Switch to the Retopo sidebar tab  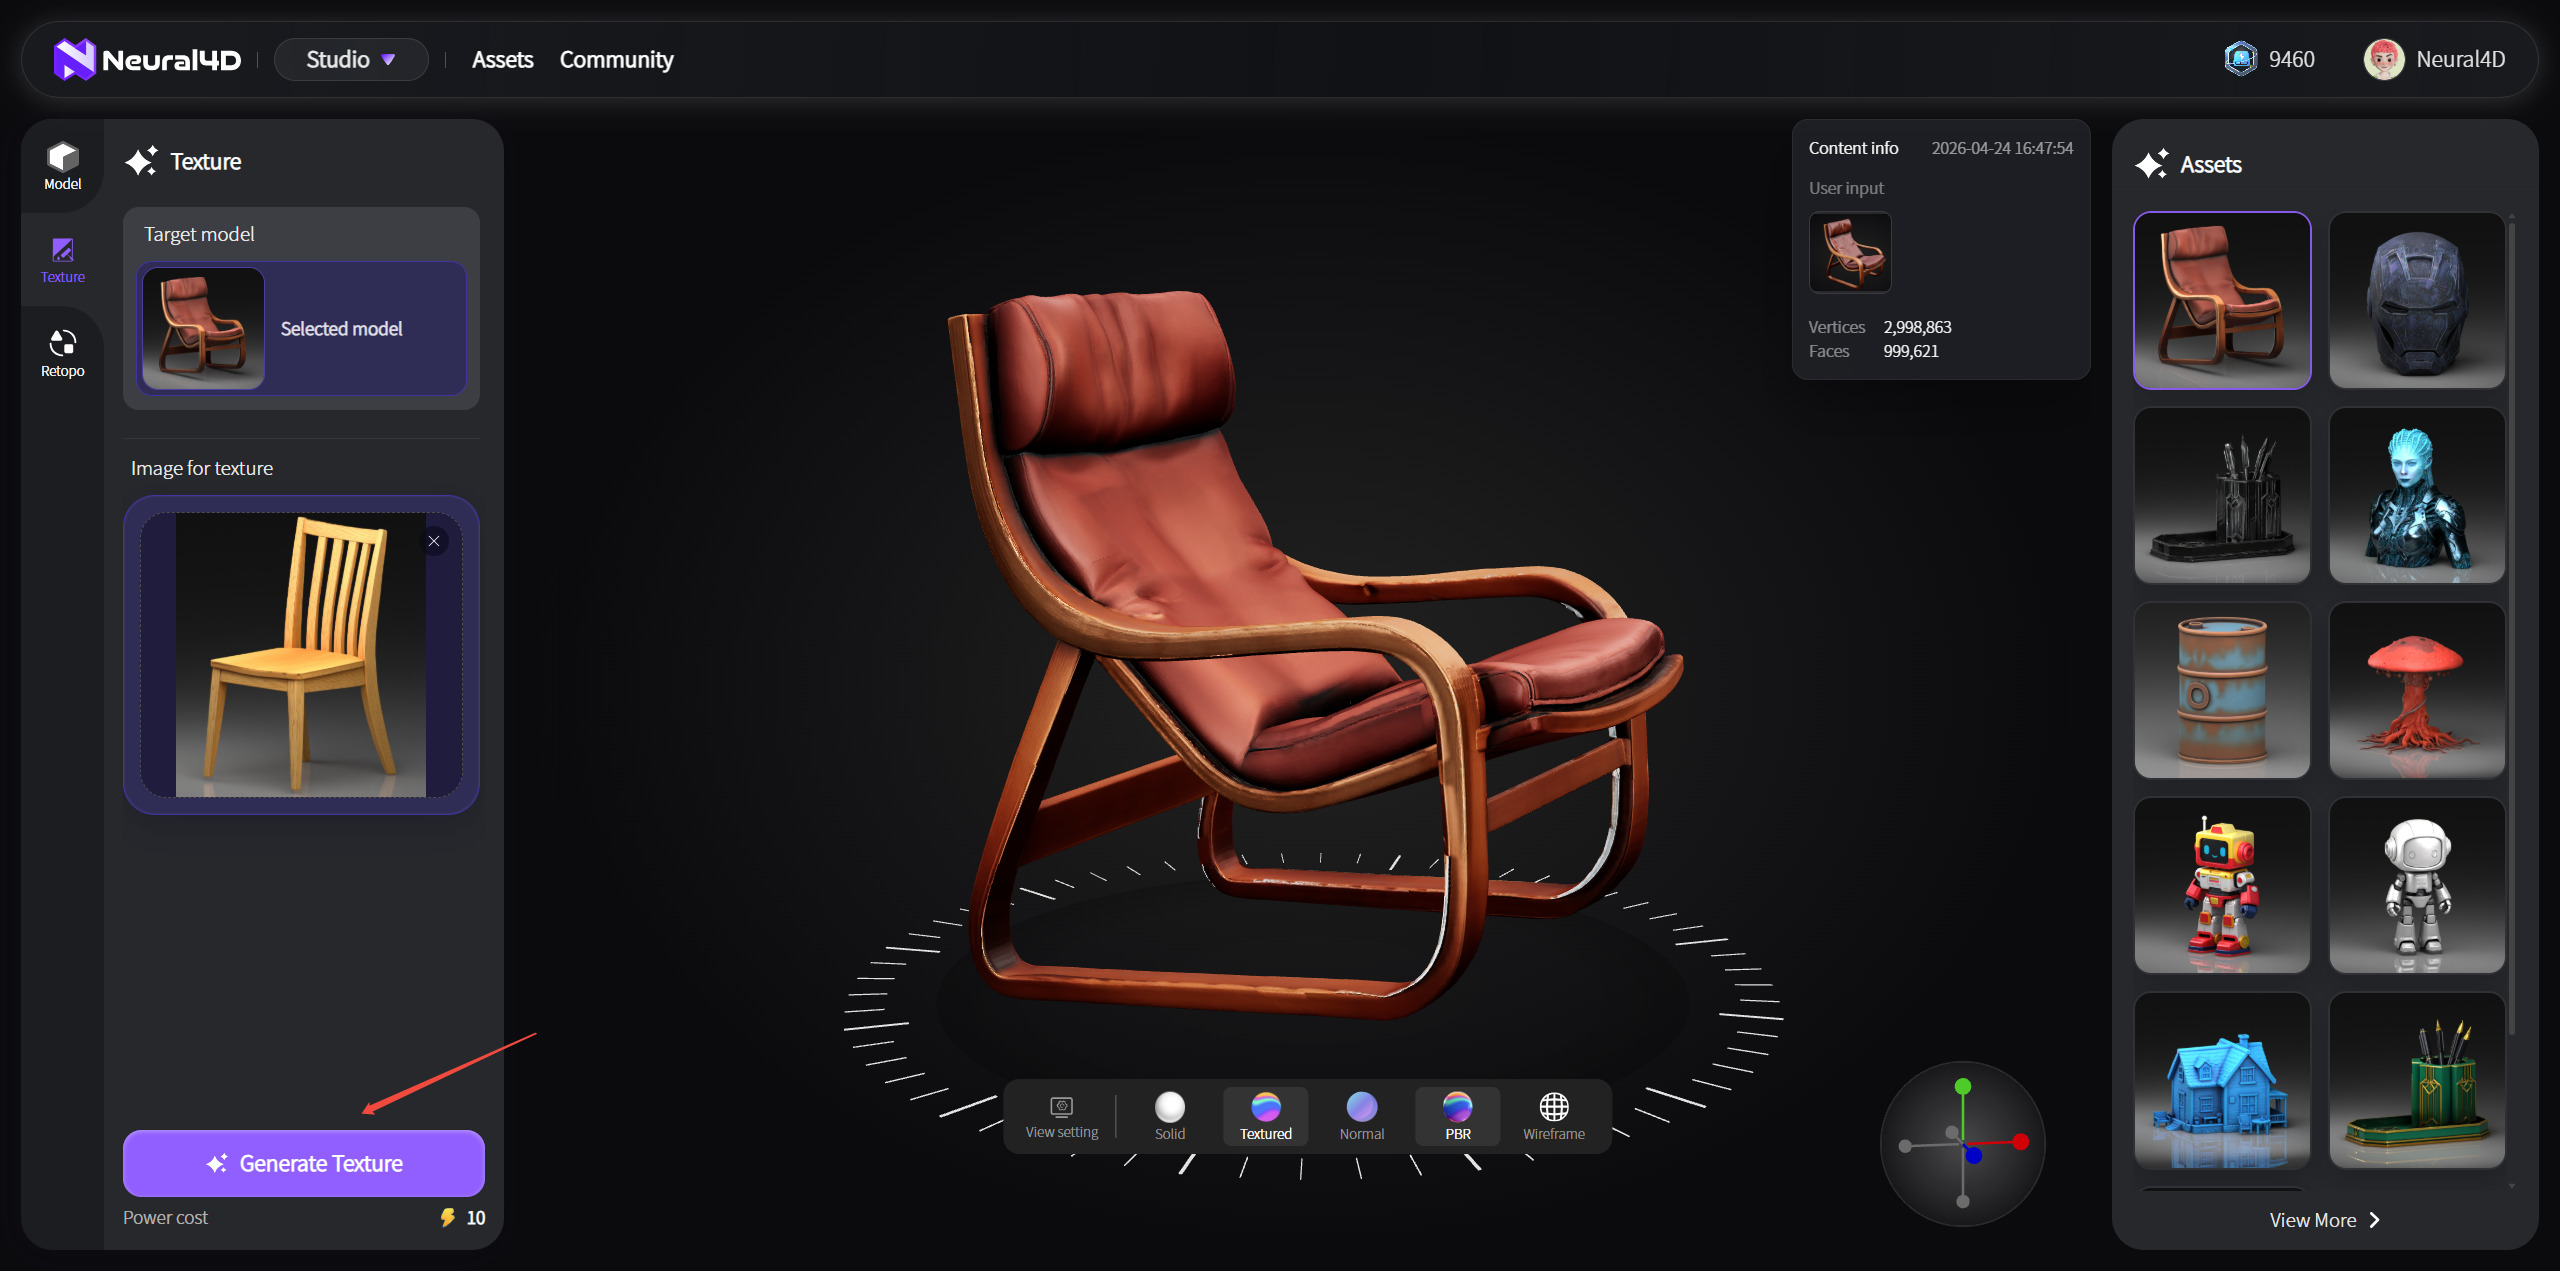(62, 354)
